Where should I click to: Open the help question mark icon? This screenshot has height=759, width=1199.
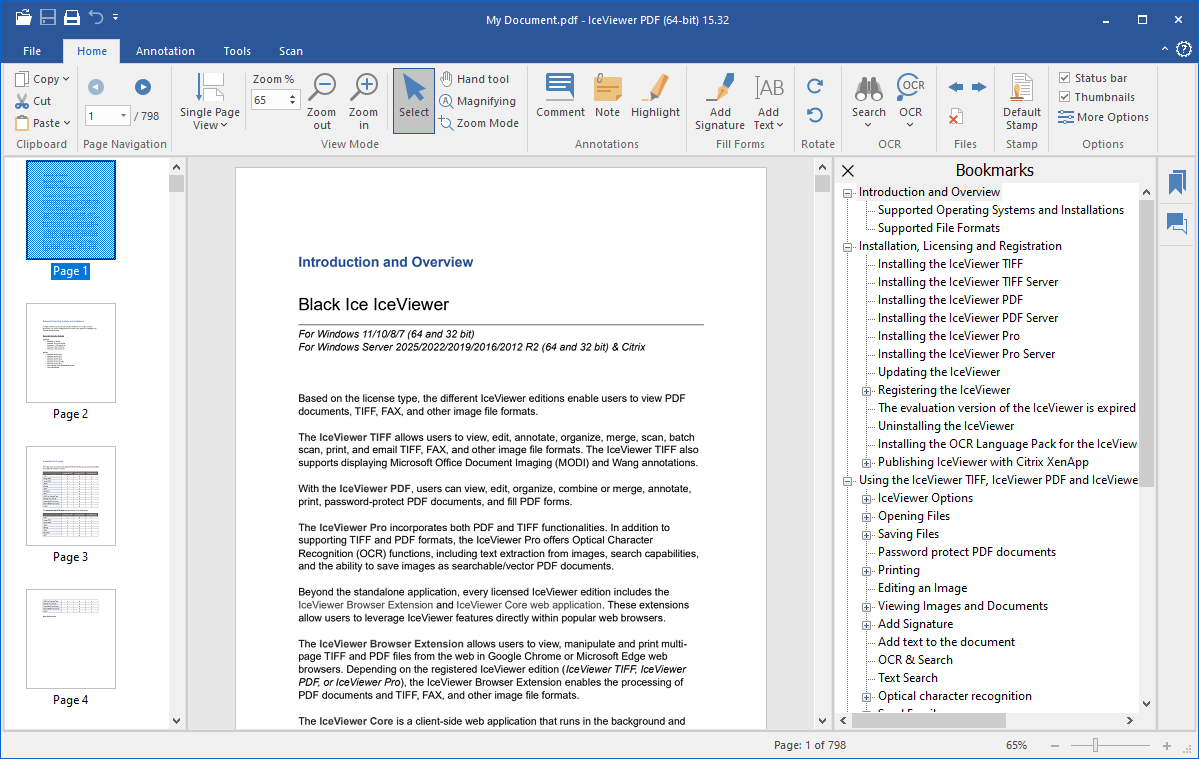pyautogui.click(x=1184, y=50)
